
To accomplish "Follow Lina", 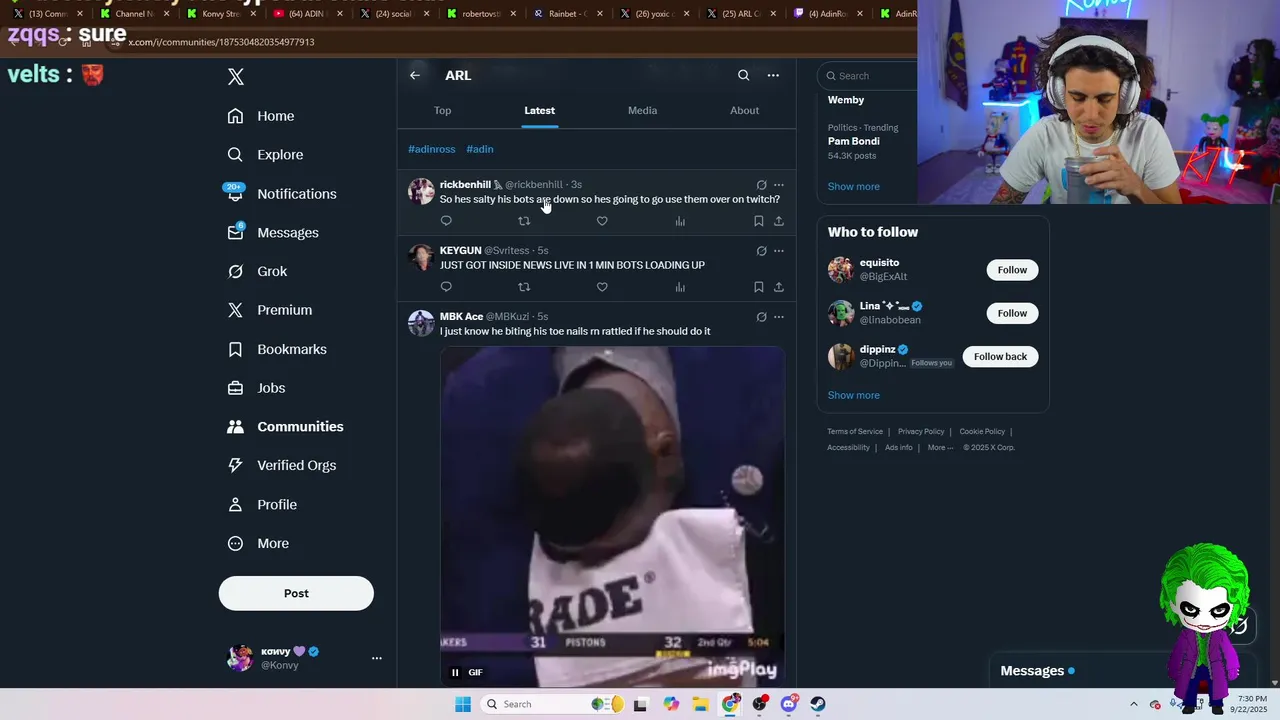I will 1012,313.
